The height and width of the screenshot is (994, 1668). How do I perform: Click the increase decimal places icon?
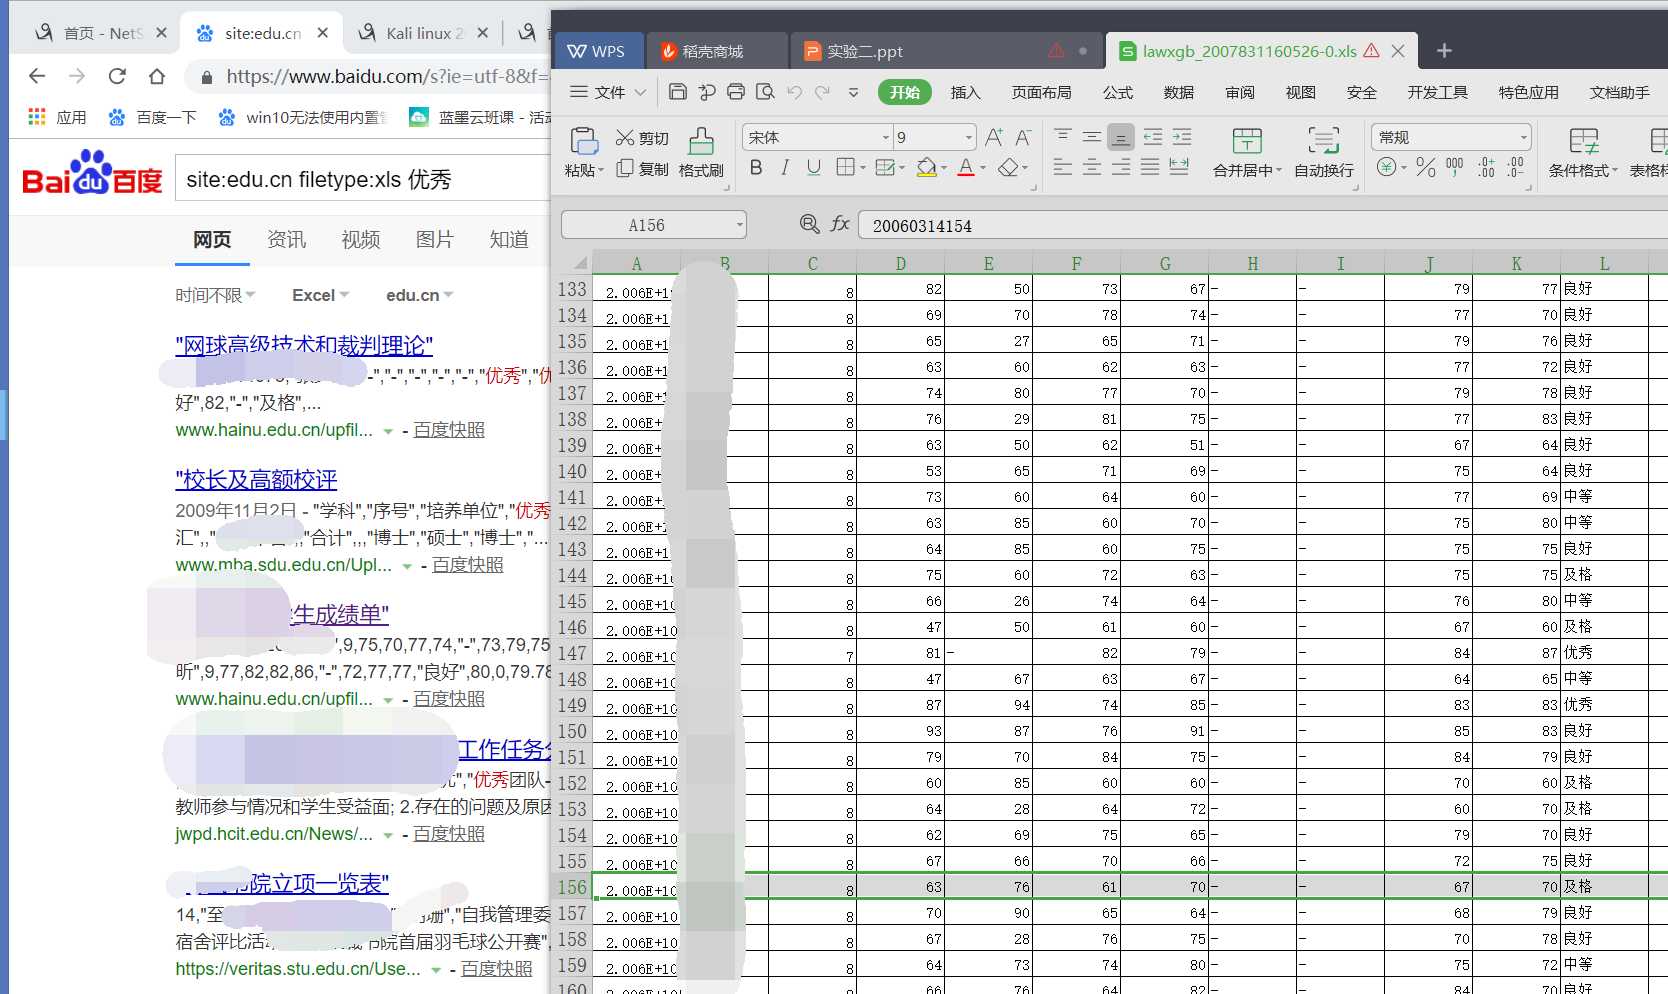tap(1487, 167)
